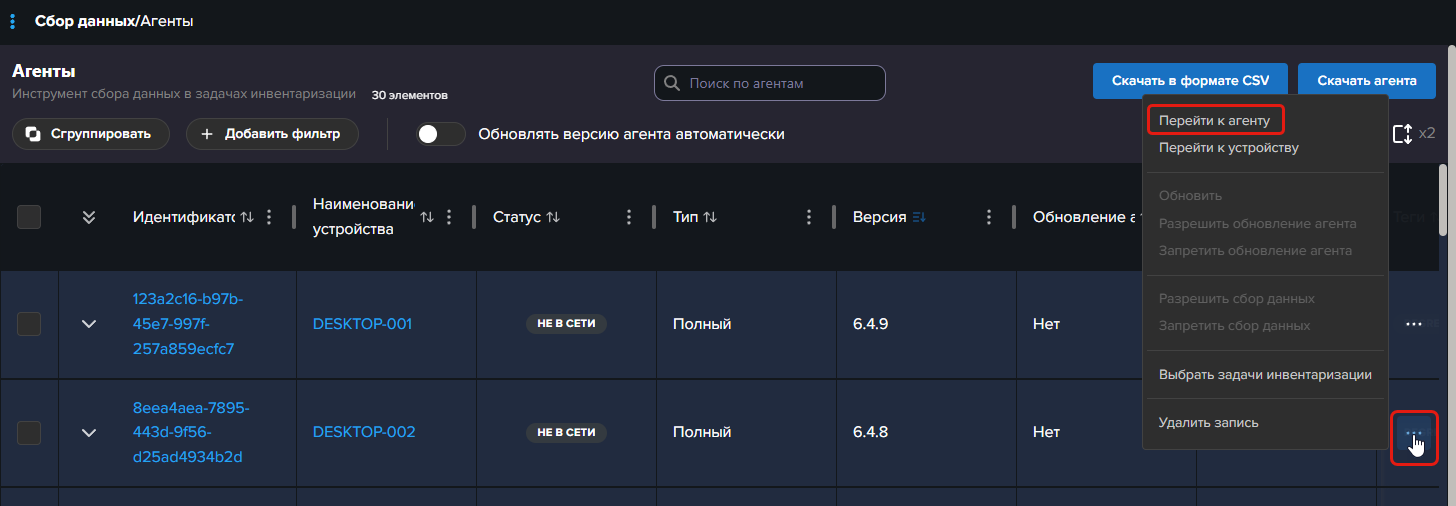Image resolution: width=1456 pixels, height=506 pixels.
Task: Expand all rows with double chevron
Action: (89, 217)
